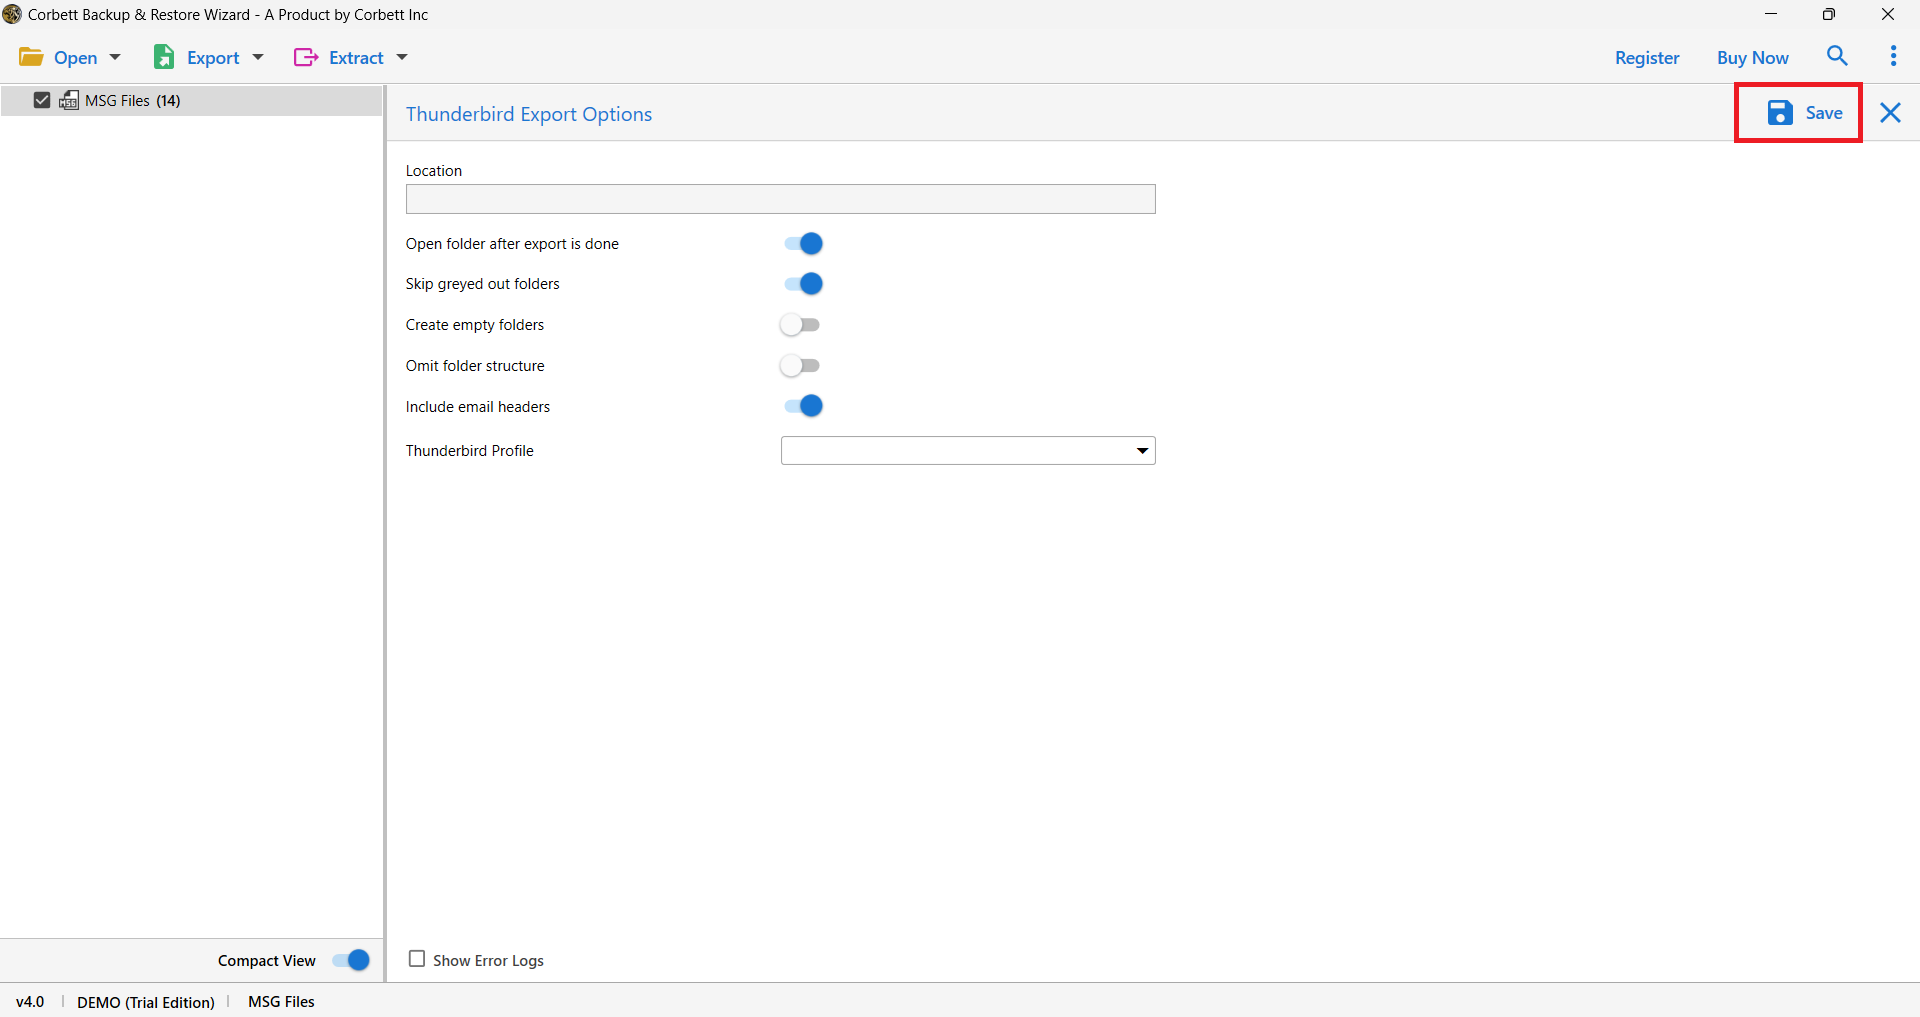1920x1017 pixels.
Task: Click the Location path input field
Action: click(x=781, y=199)
